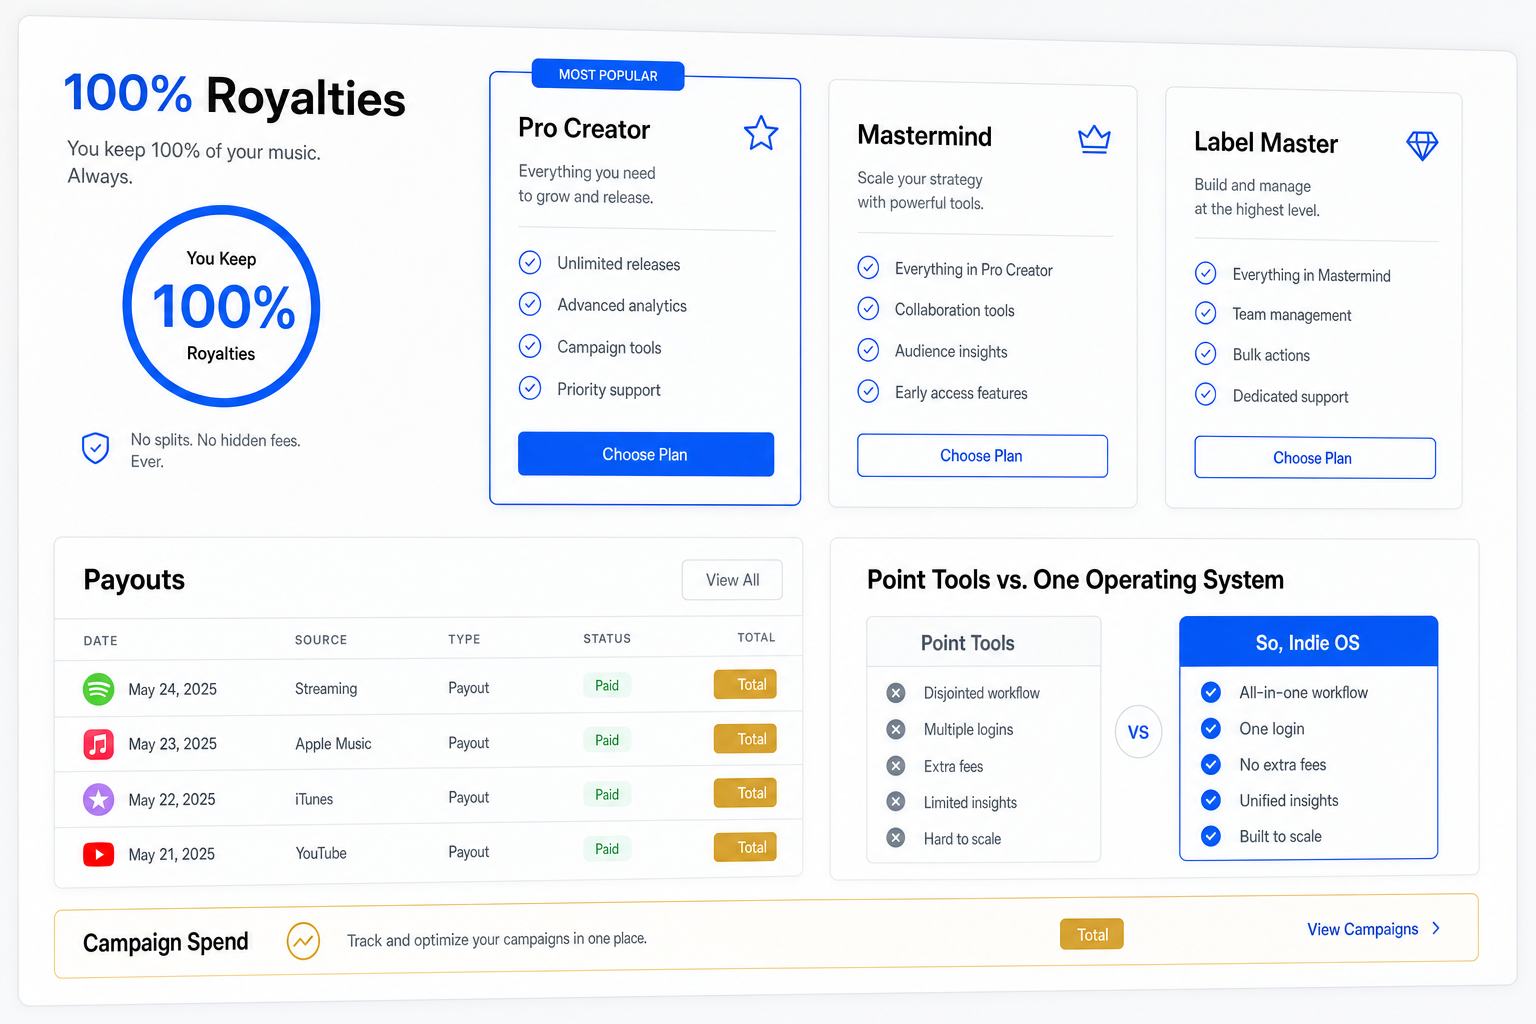The height and width of the screenshot is (1024, 1536).
Task: Click Total badge for May 24 payout
Action: pyautogui.click(x=745, y=684)
